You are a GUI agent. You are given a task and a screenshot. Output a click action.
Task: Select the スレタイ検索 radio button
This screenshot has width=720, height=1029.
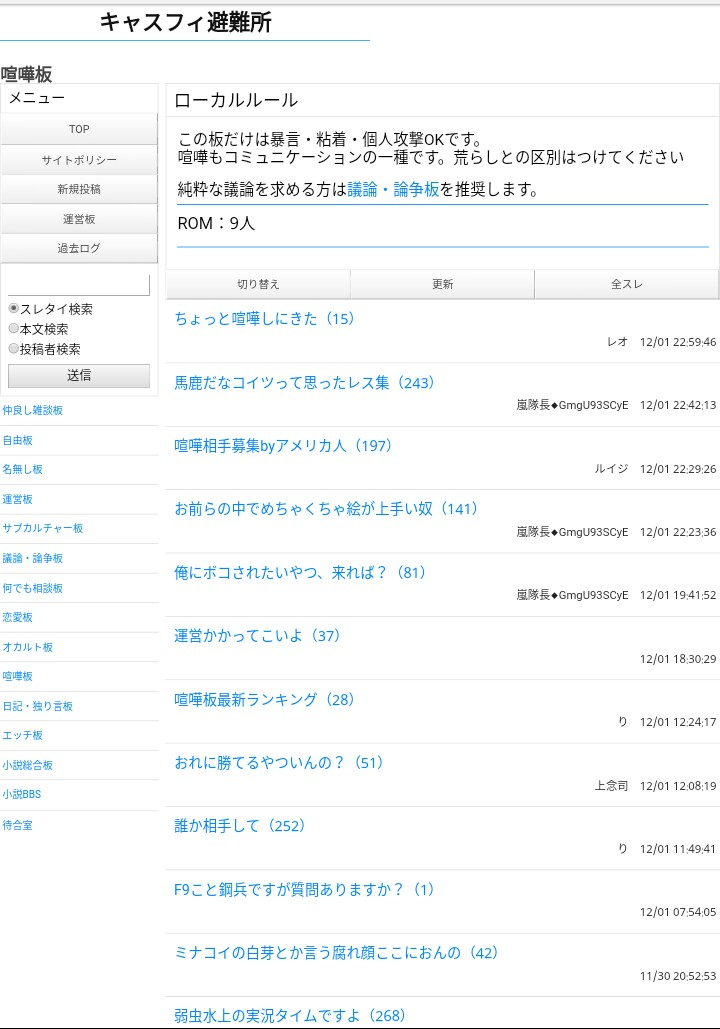pos(14,309)
